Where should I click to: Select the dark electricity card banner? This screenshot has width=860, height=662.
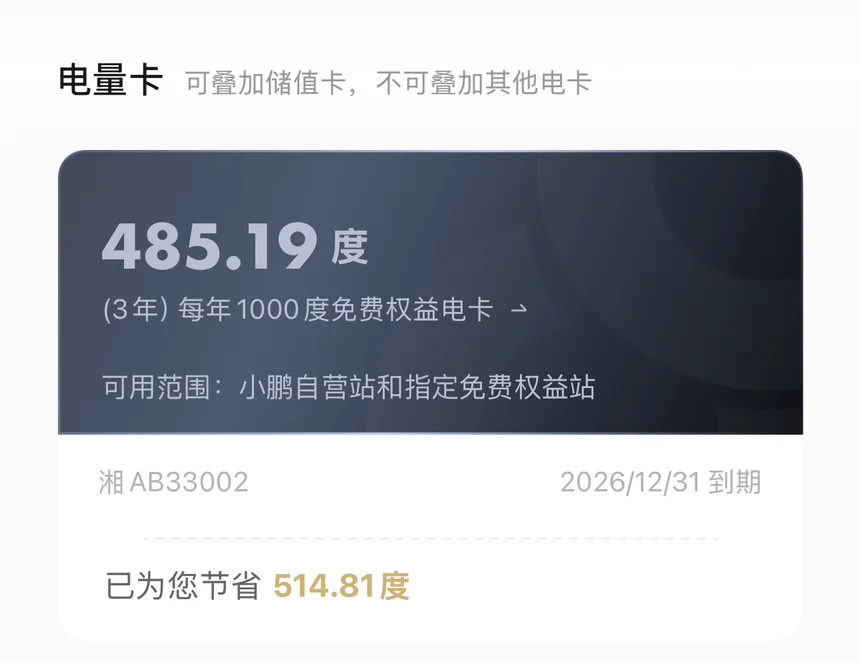click(x=431, y=292)
